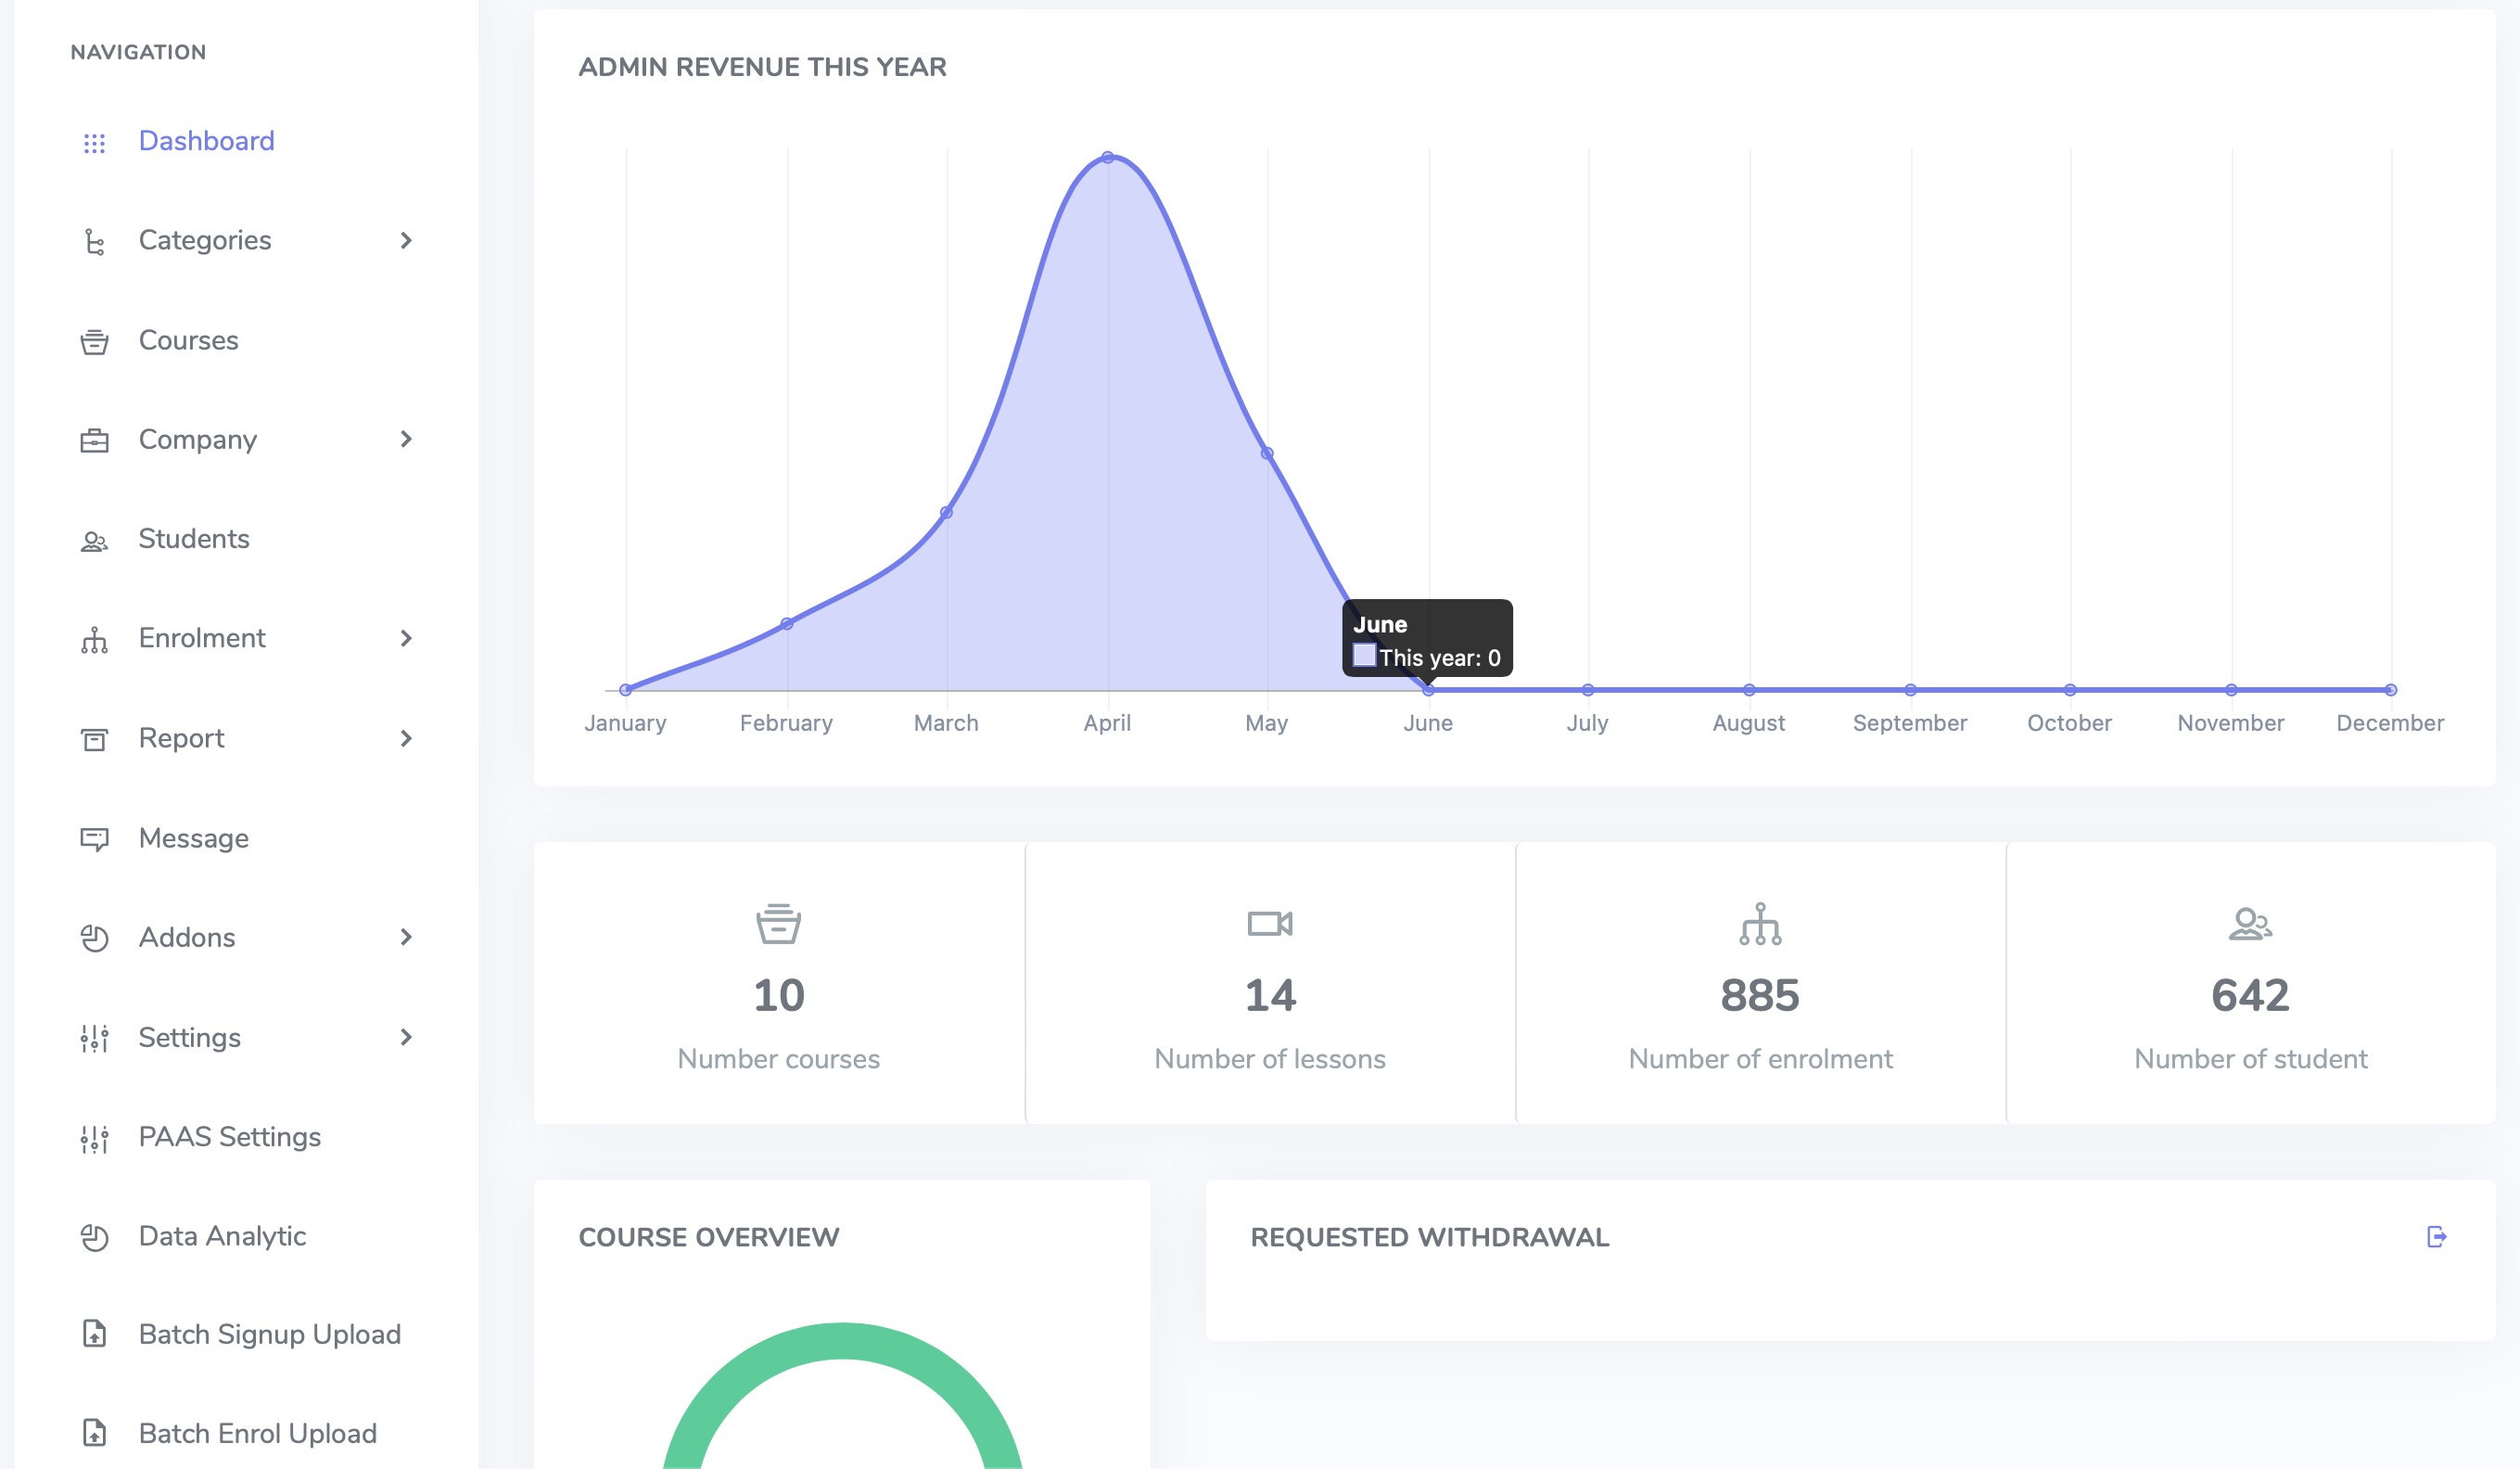Click the Company briefcase icon

pos(94,441)
